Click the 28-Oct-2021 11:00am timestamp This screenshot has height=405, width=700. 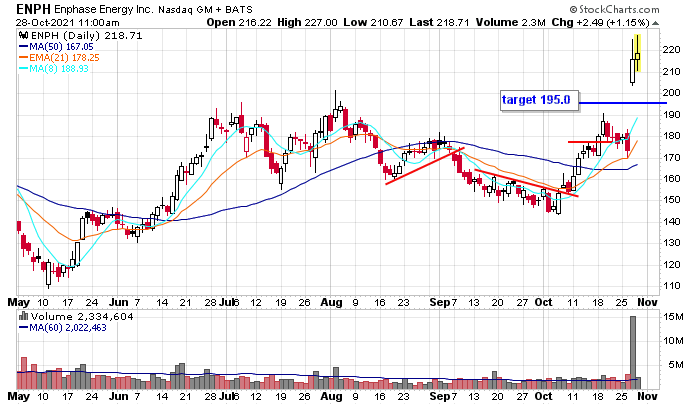(67, 22)
